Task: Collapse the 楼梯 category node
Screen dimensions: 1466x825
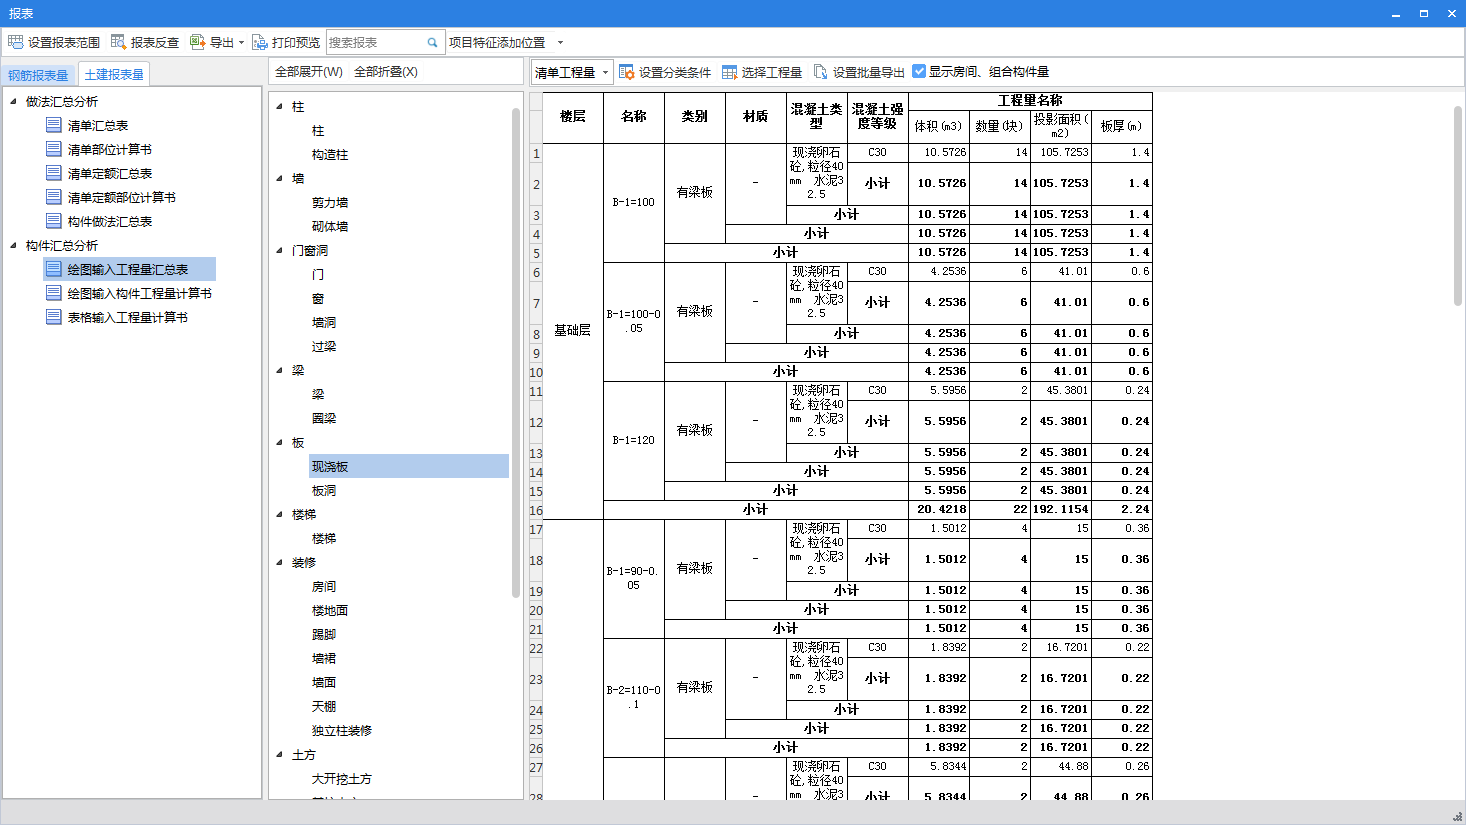Action: [x=279, y=514]
